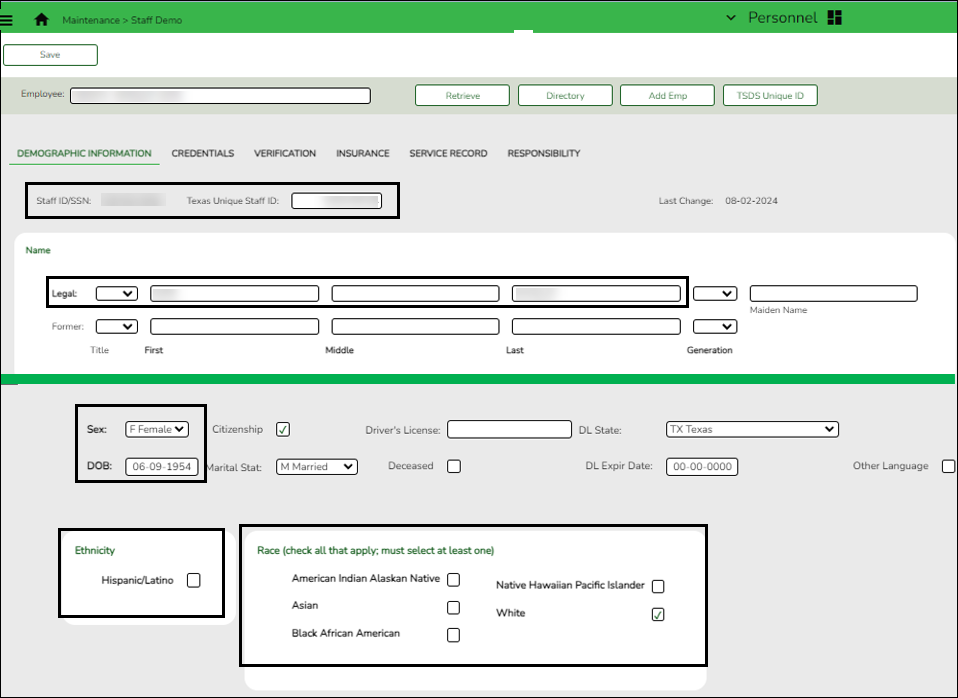958x698 pixels.
Task: Enable the Other Language checkbox
Action: [948, 466]
